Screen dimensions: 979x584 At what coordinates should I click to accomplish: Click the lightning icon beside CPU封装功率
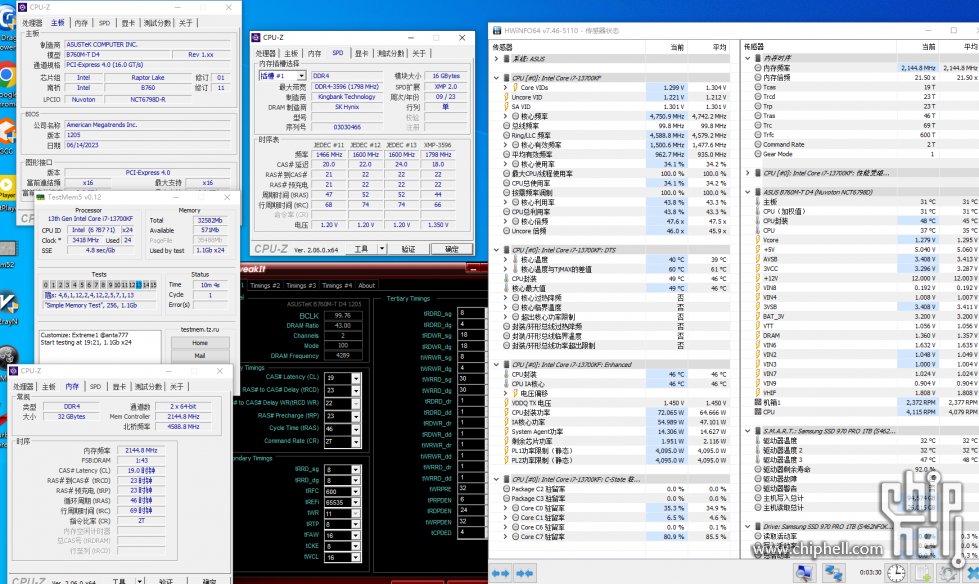click(506, 412)
